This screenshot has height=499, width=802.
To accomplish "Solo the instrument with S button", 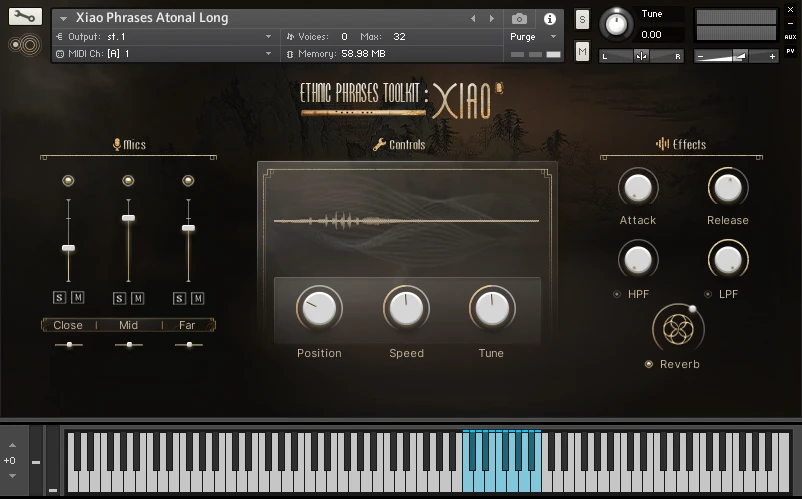I will click(x=582, y=20).
